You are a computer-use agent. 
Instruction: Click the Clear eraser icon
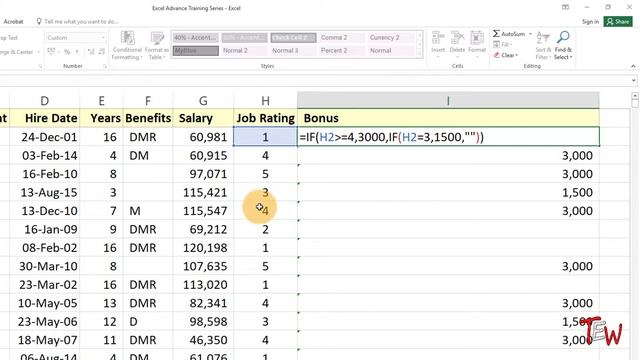click(496, 55)
